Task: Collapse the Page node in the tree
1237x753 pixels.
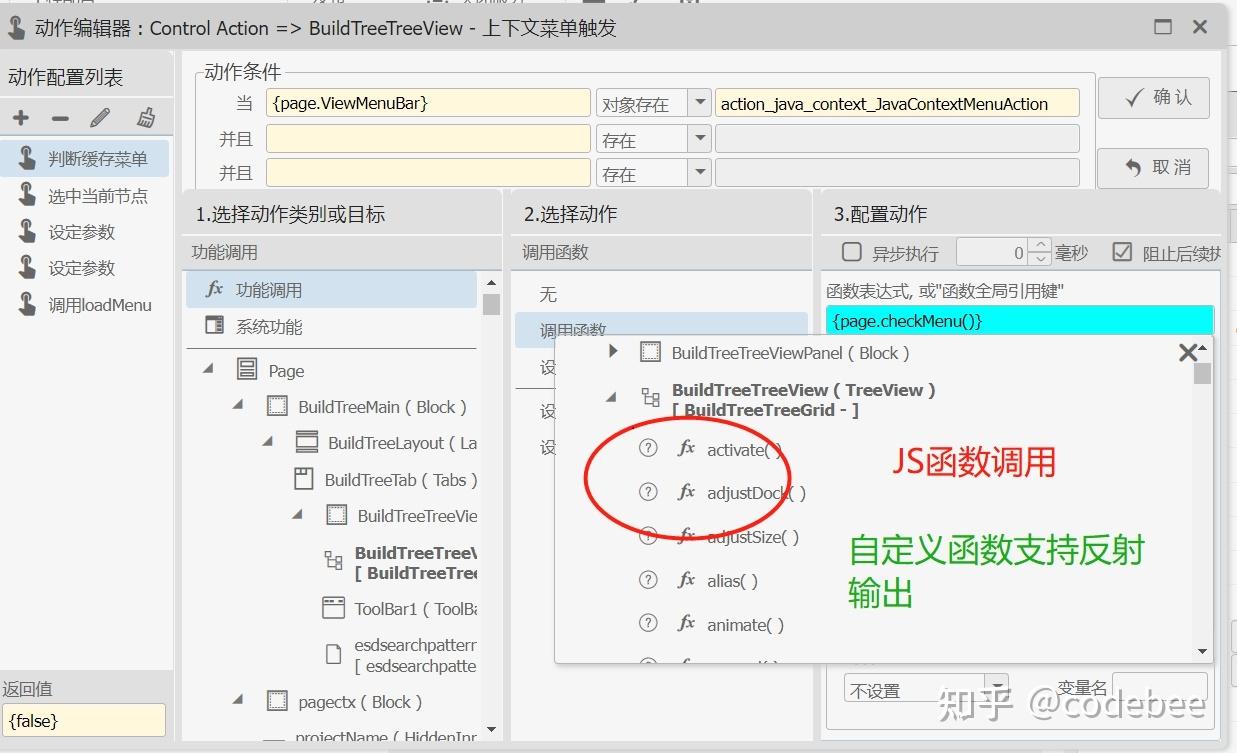Action: [208, 369]
